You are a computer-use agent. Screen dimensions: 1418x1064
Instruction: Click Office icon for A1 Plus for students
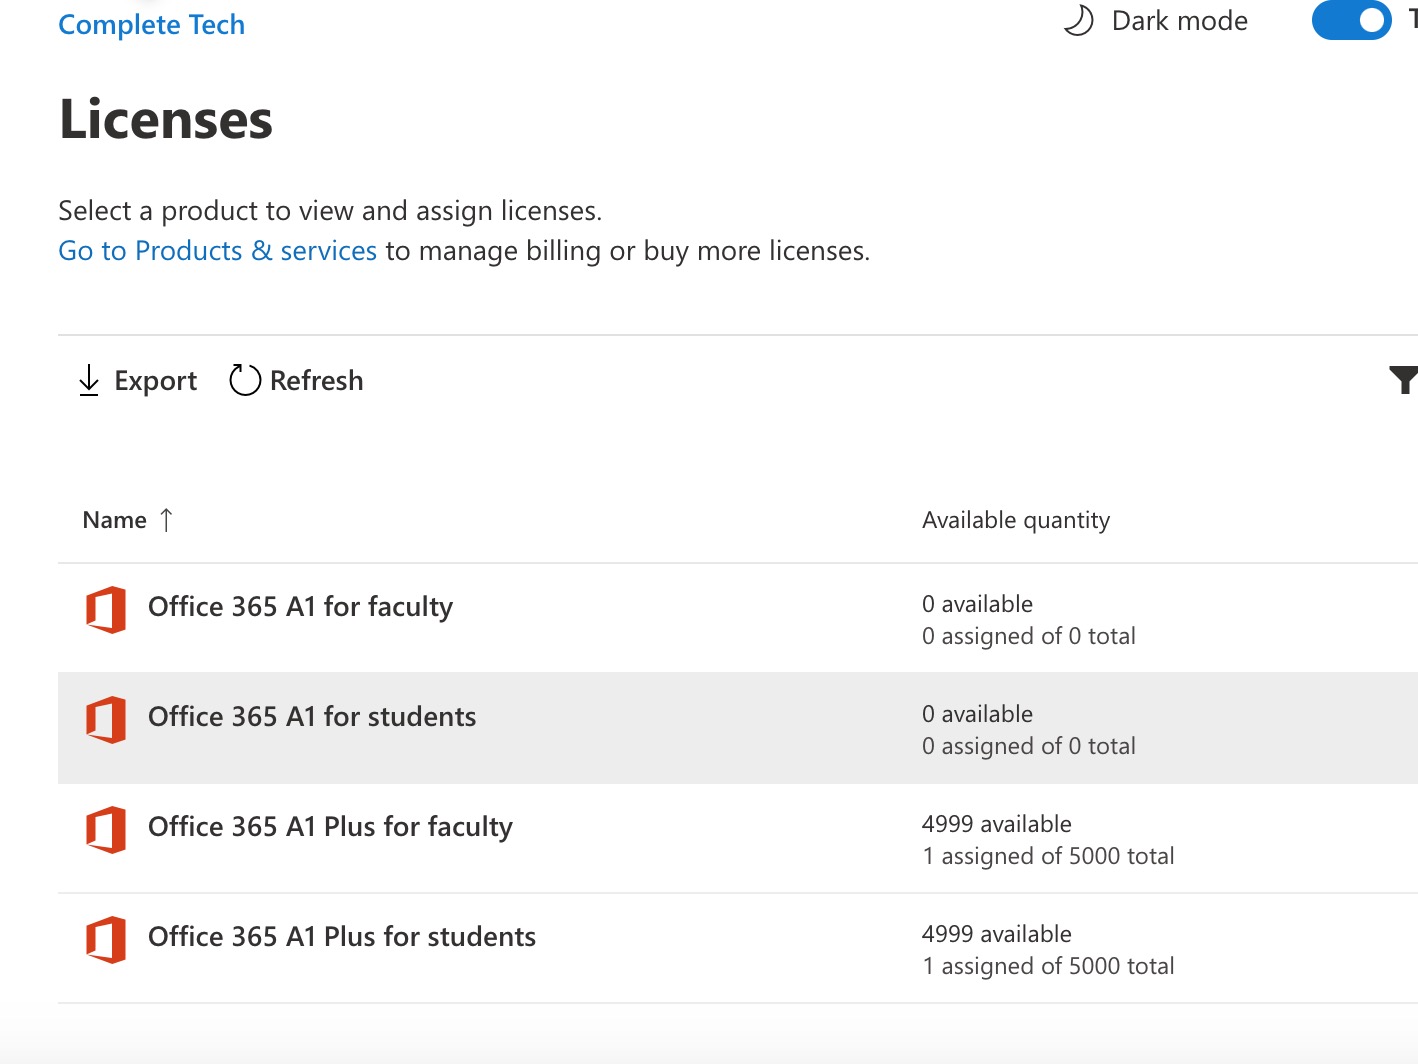pos(106,940)
